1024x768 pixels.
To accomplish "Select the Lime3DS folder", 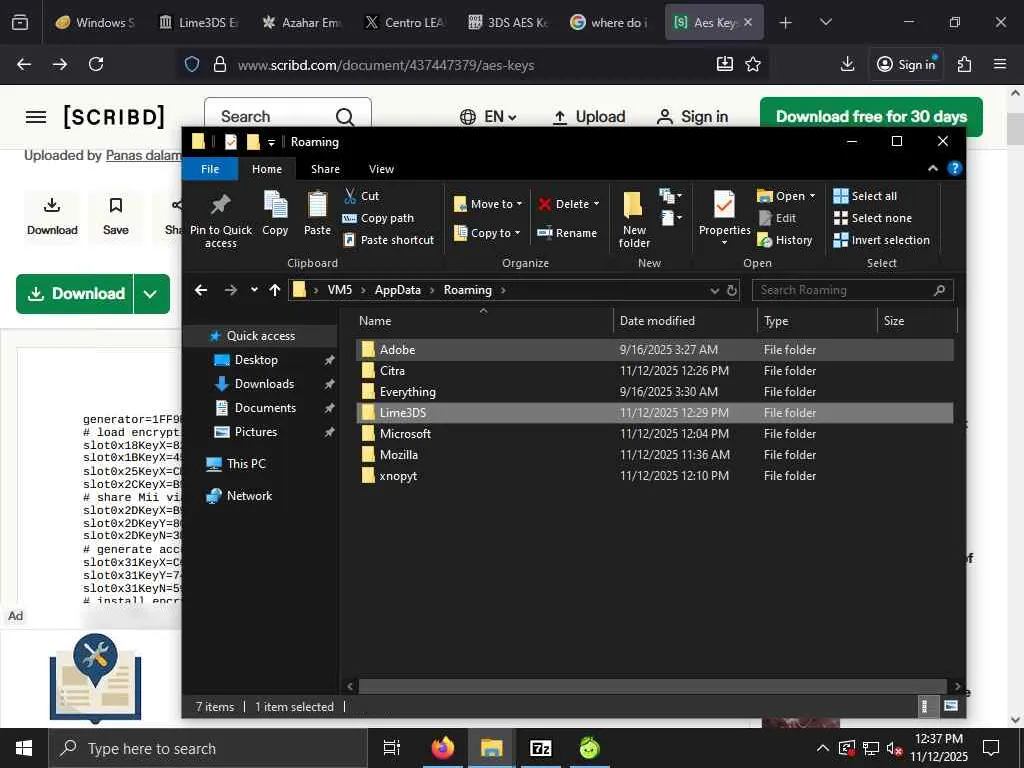I will coord(654,413).
